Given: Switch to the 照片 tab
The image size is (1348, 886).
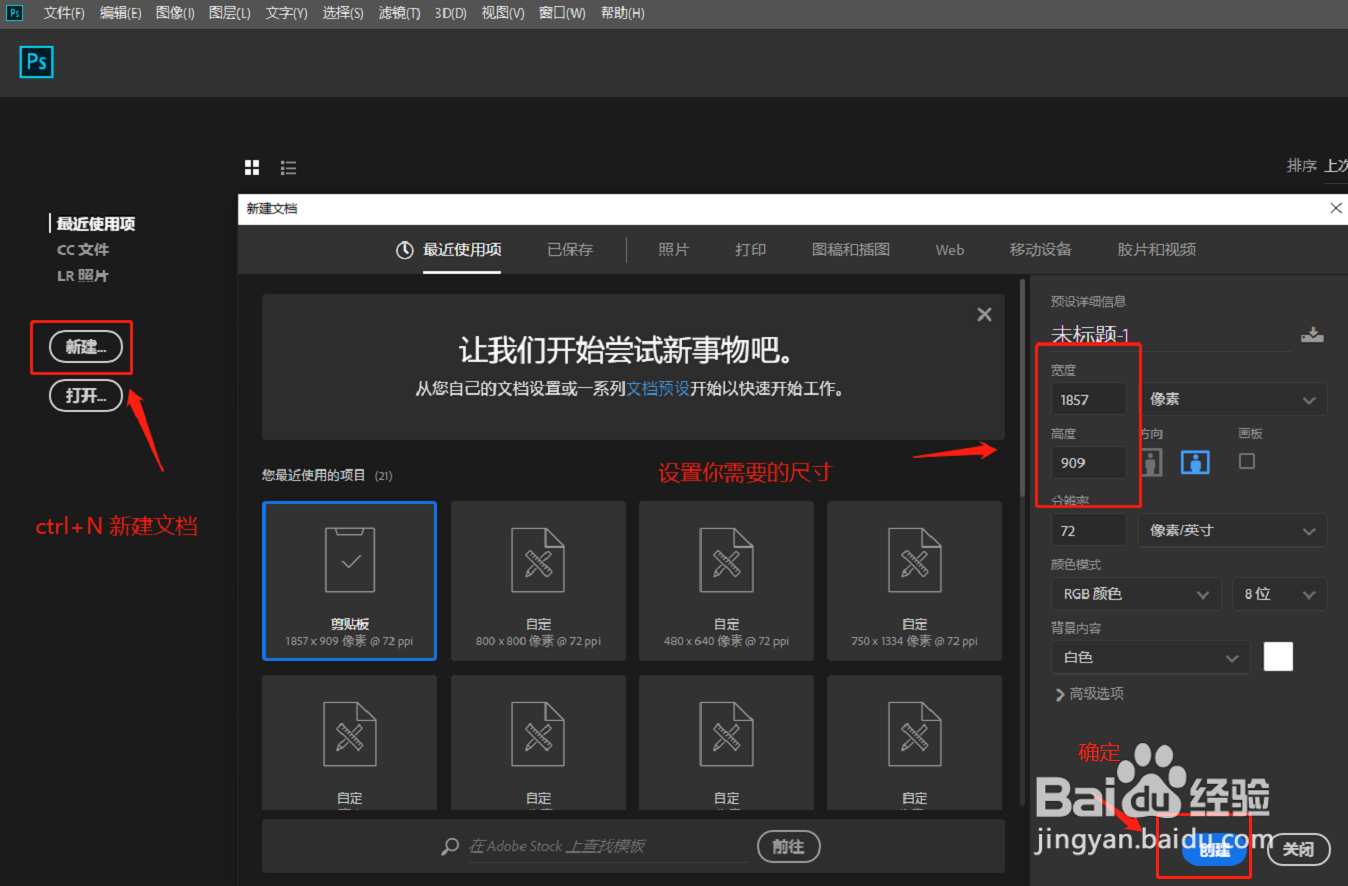Looking at the screenshot, I should click(x=674, y=250).
